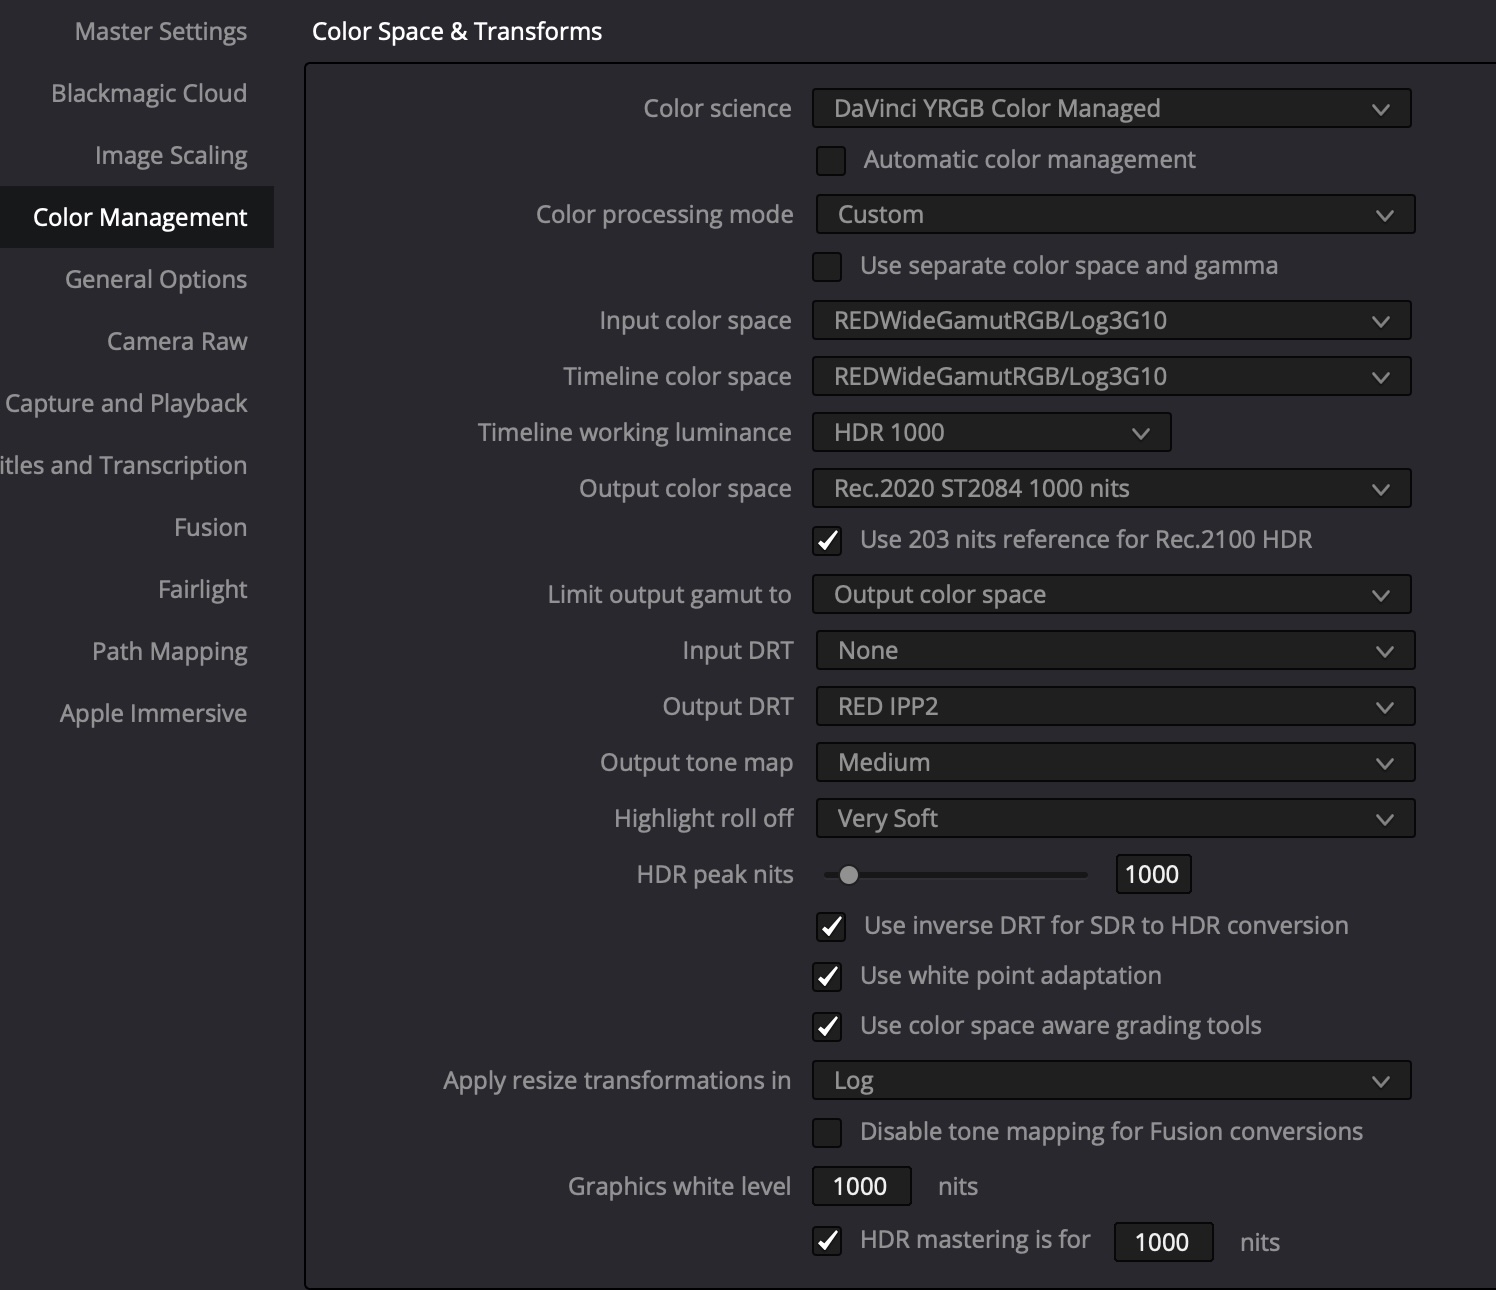This screenshot has height=1290, width=1496.
Task: Open Path Mapping settings
Action: (x=169, y=652)
